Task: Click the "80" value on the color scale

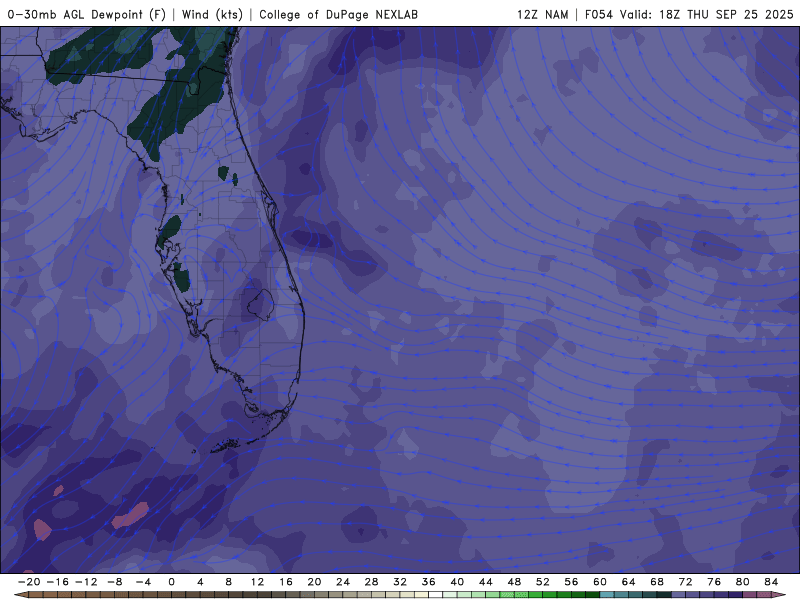Action: 743,582
